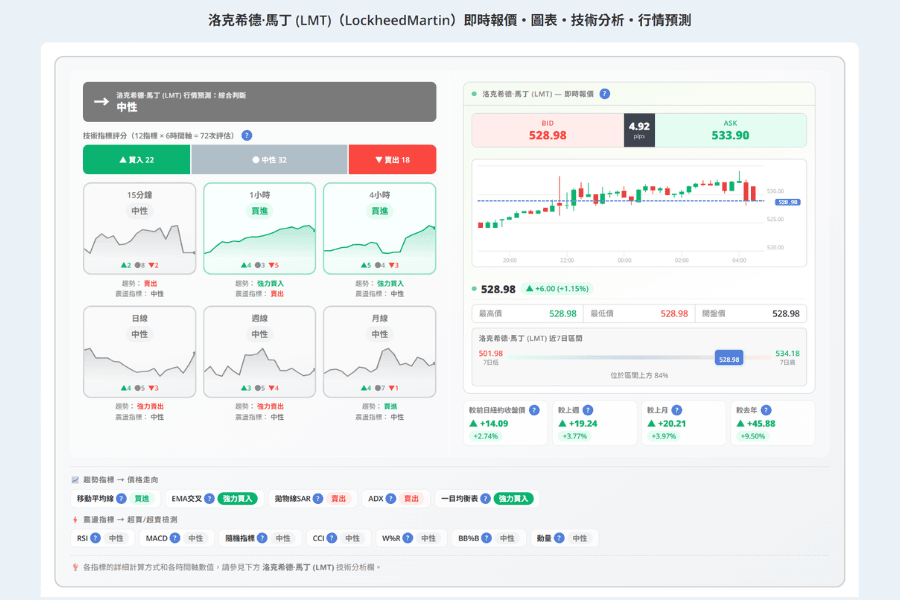900x600 pixels.
Task: Click help icon beside RSI indicator
Action: (96, 538)
